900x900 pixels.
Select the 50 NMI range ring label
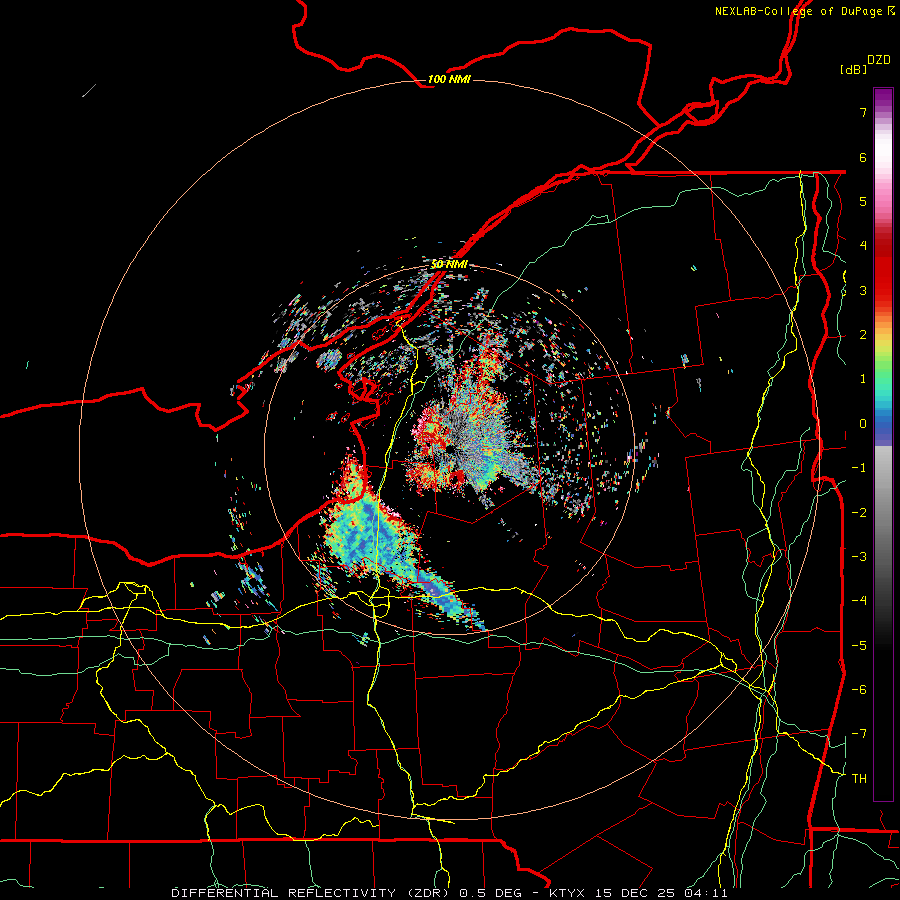(449, 265)
